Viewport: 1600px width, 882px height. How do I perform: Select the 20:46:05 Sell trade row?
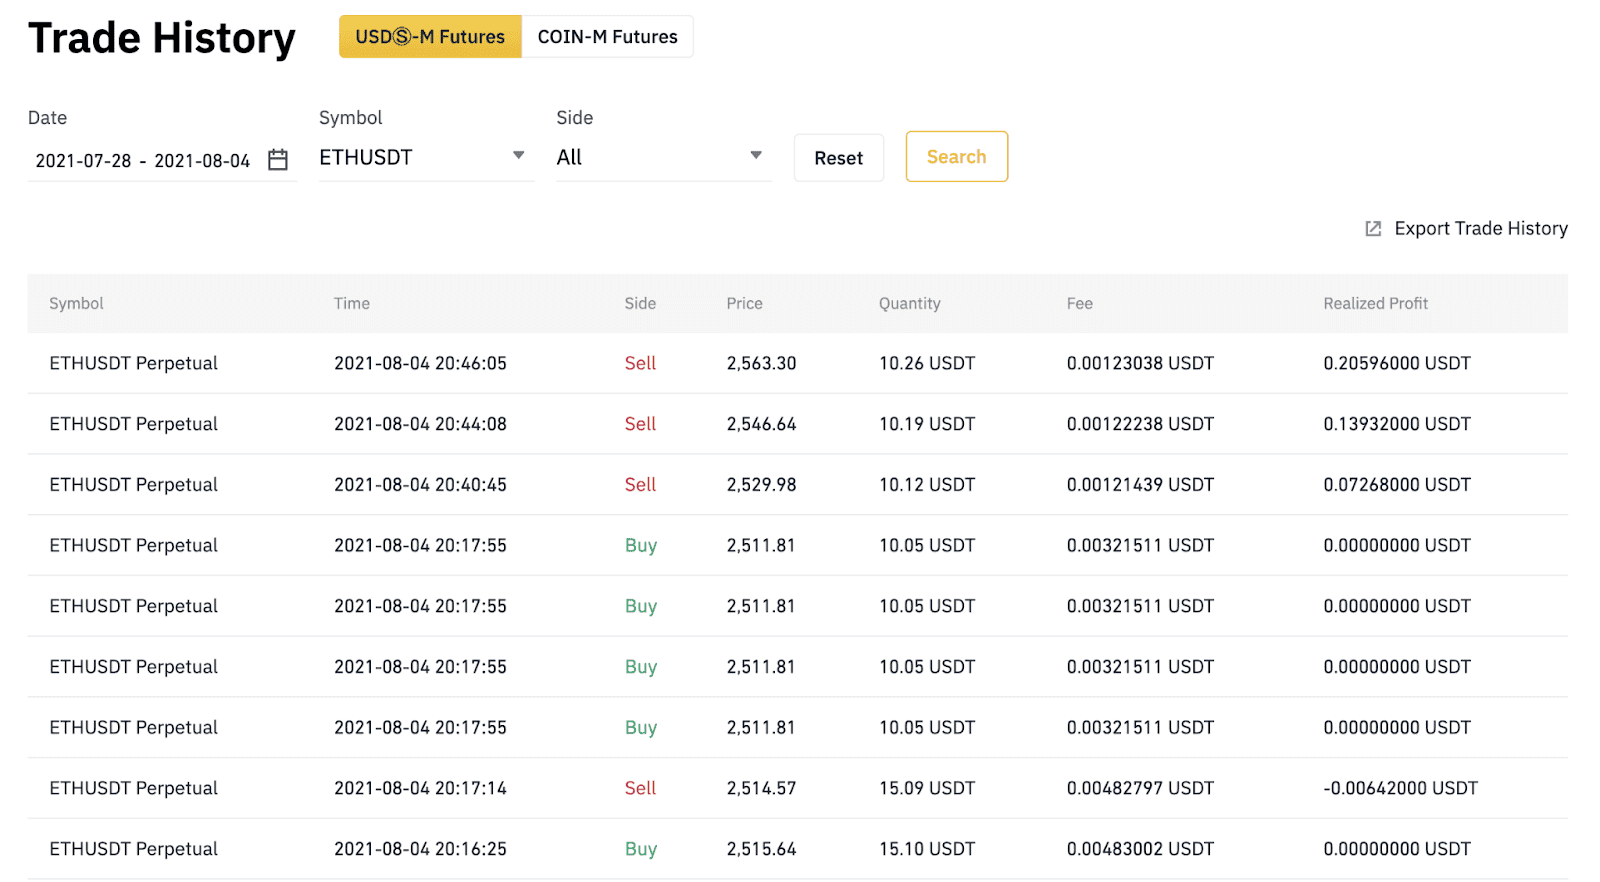pyautogui.click(x=797, y=363)
